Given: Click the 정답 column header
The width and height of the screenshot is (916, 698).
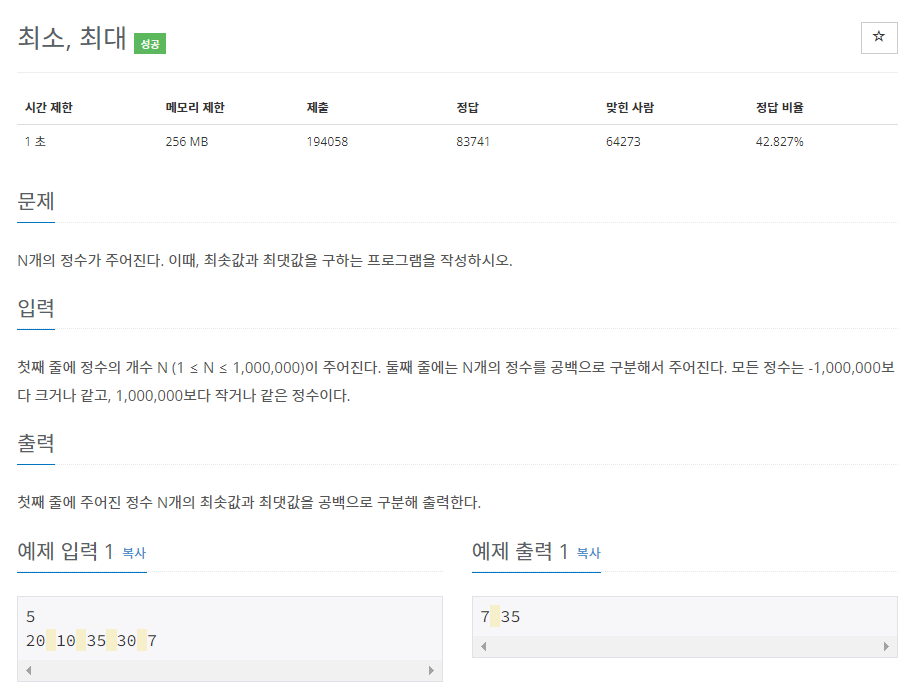Looking at the screenshot, I should pos(467,107).
